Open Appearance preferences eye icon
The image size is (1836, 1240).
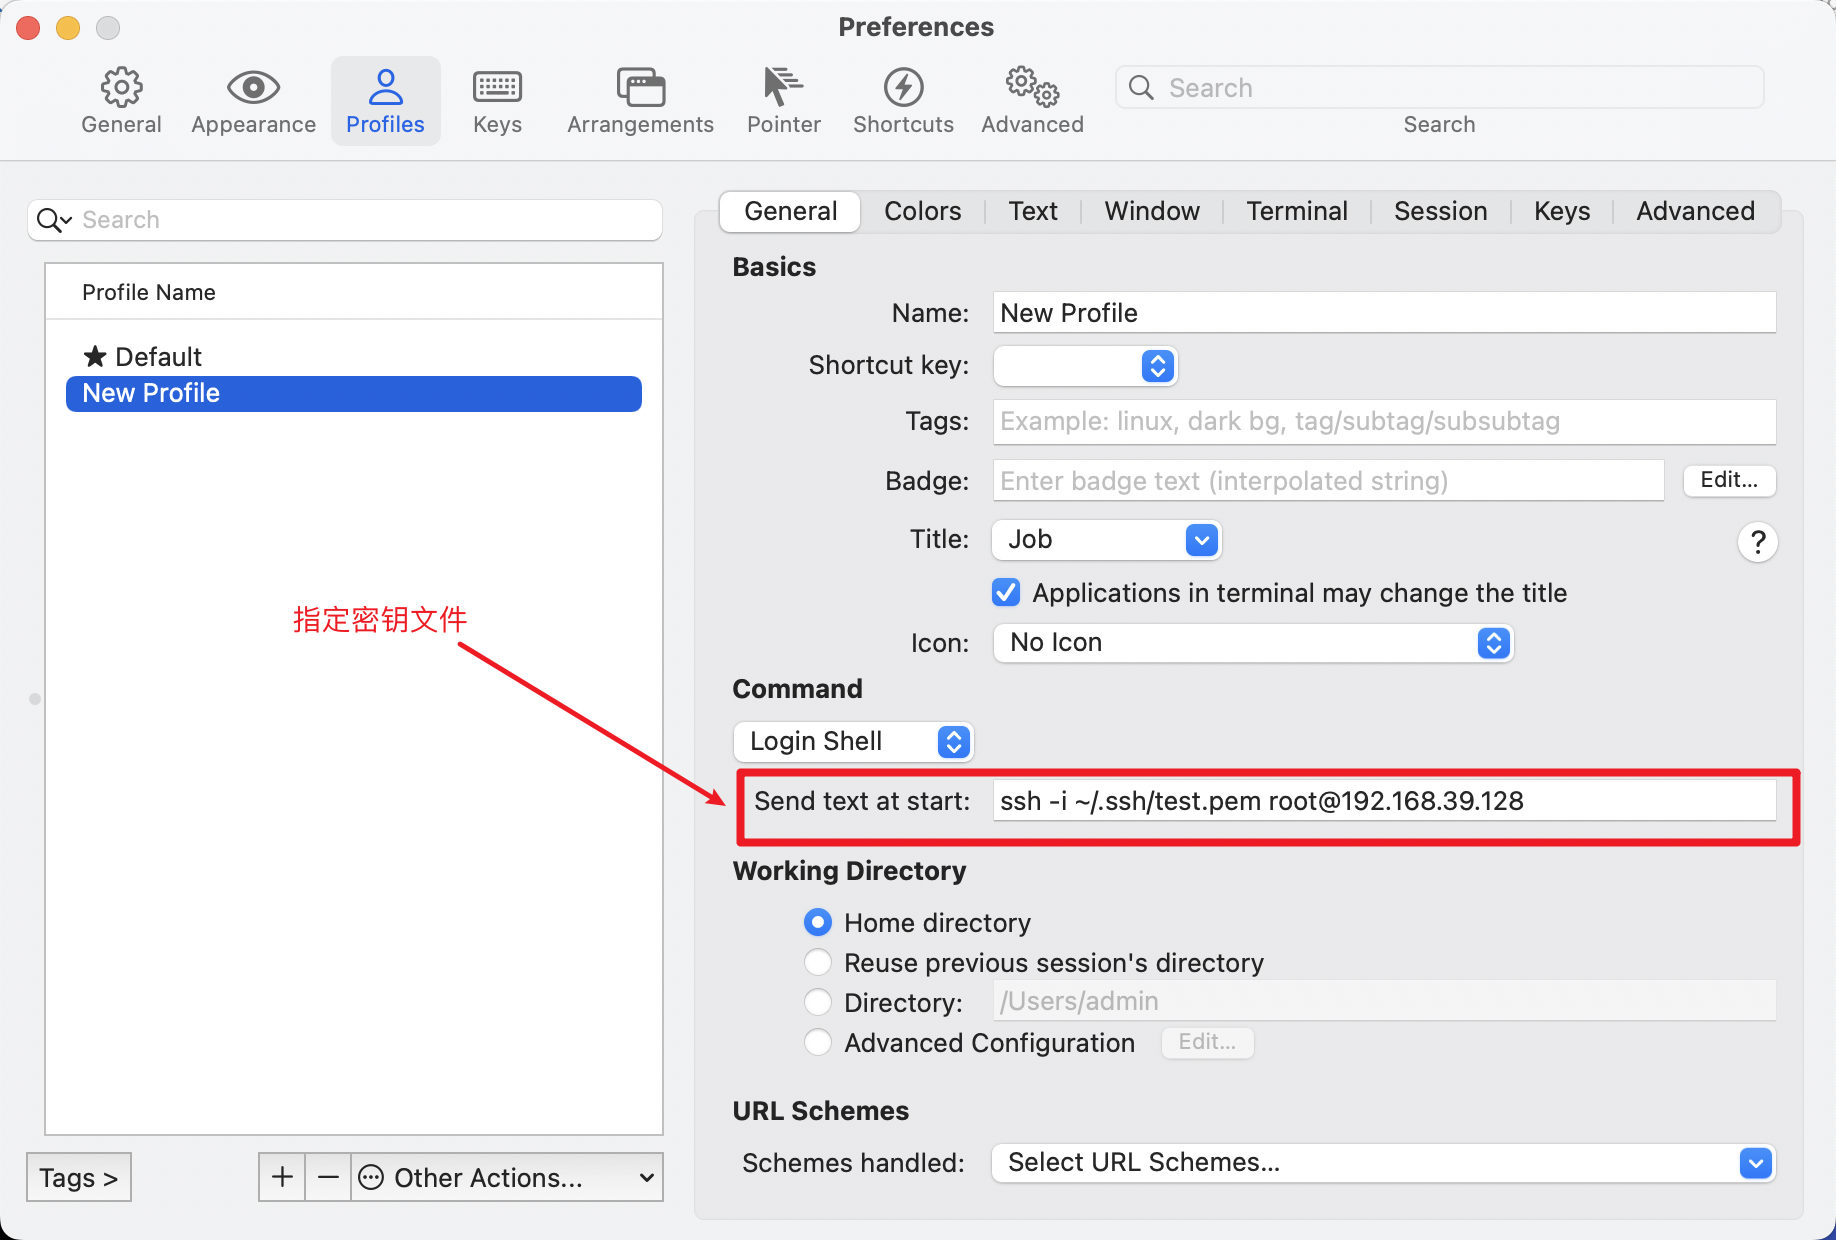pyautogui.click(x=253, y=88)
